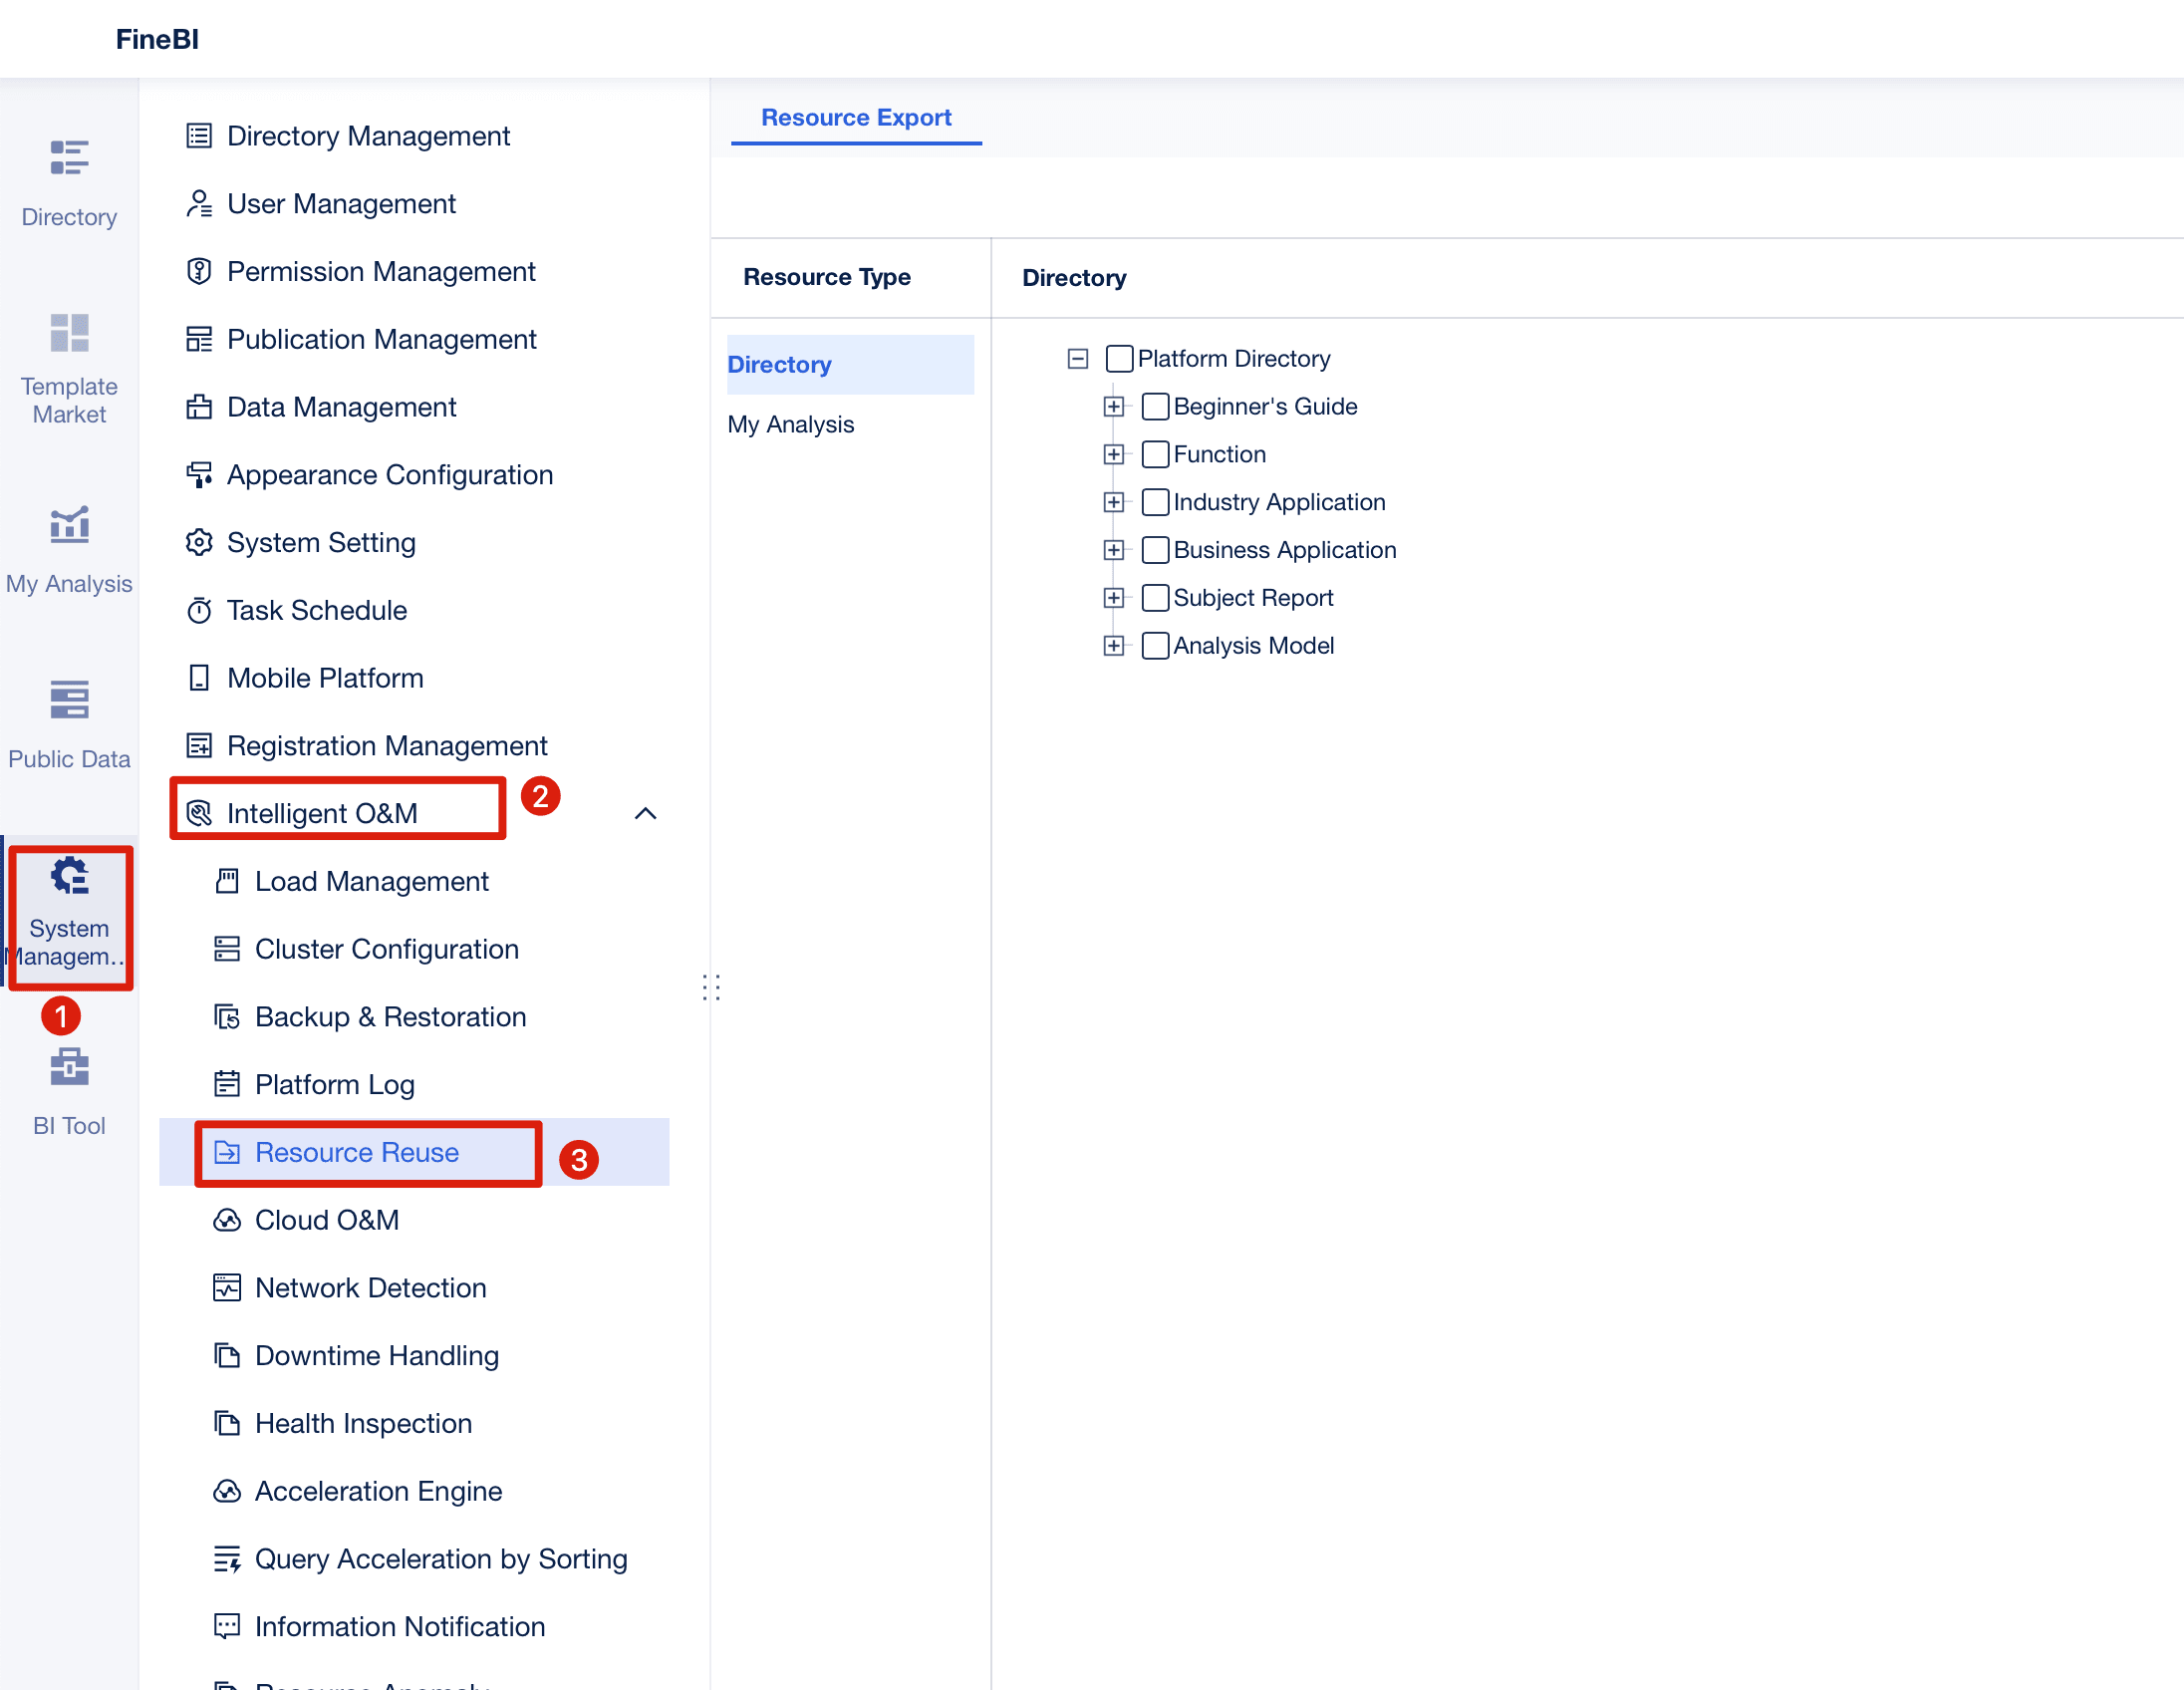The width and height of the screenshot is (2184, 1690).
Task: Select My Analysis resource type
Action: coord(790,424)
